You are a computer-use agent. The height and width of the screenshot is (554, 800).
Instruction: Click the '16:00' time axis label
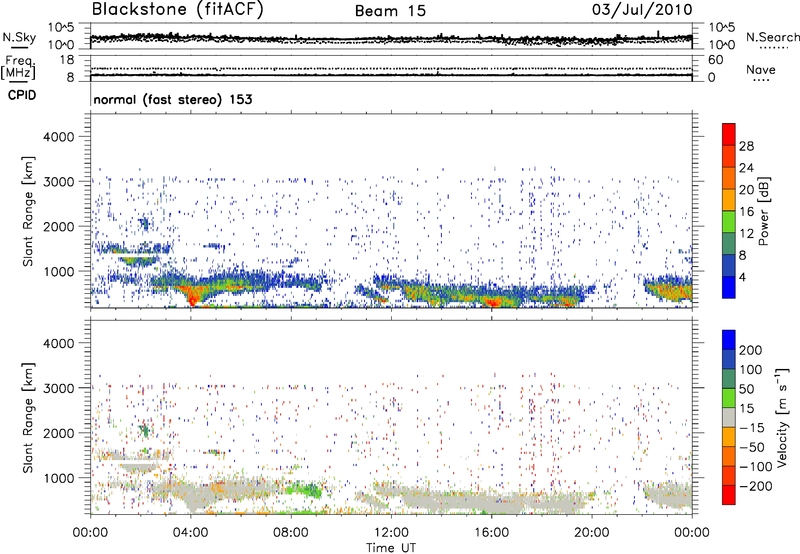click(x=491, y=532)
